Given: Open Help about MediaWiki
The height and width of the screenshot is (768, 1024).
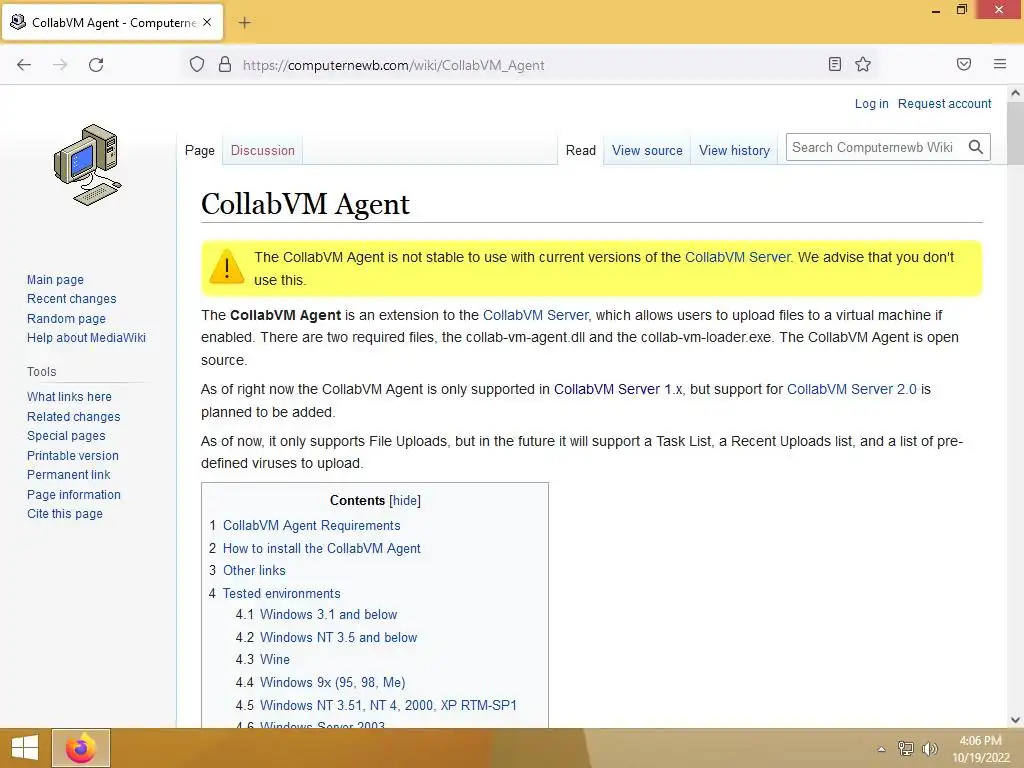Looking at the screenshot, I should click(x=86, y=338).
